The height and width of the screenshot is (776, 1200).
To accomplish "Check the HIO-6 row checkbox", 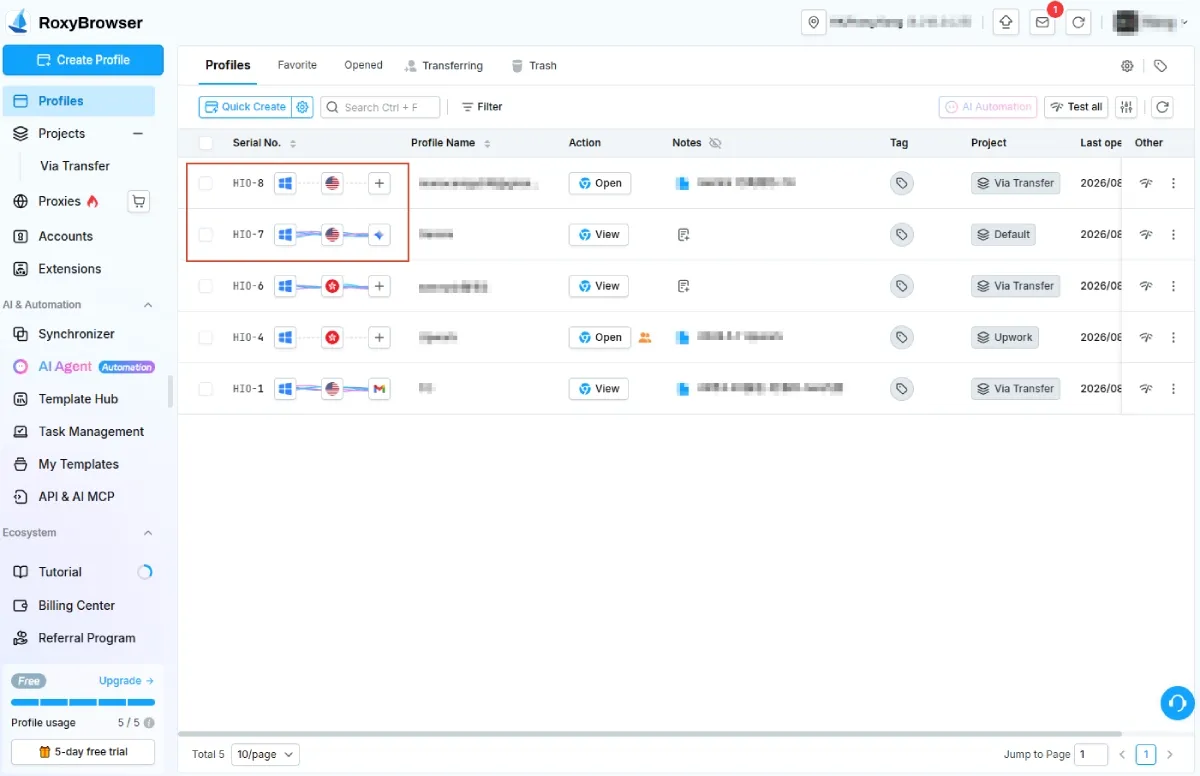I will (x=206, y=286).
